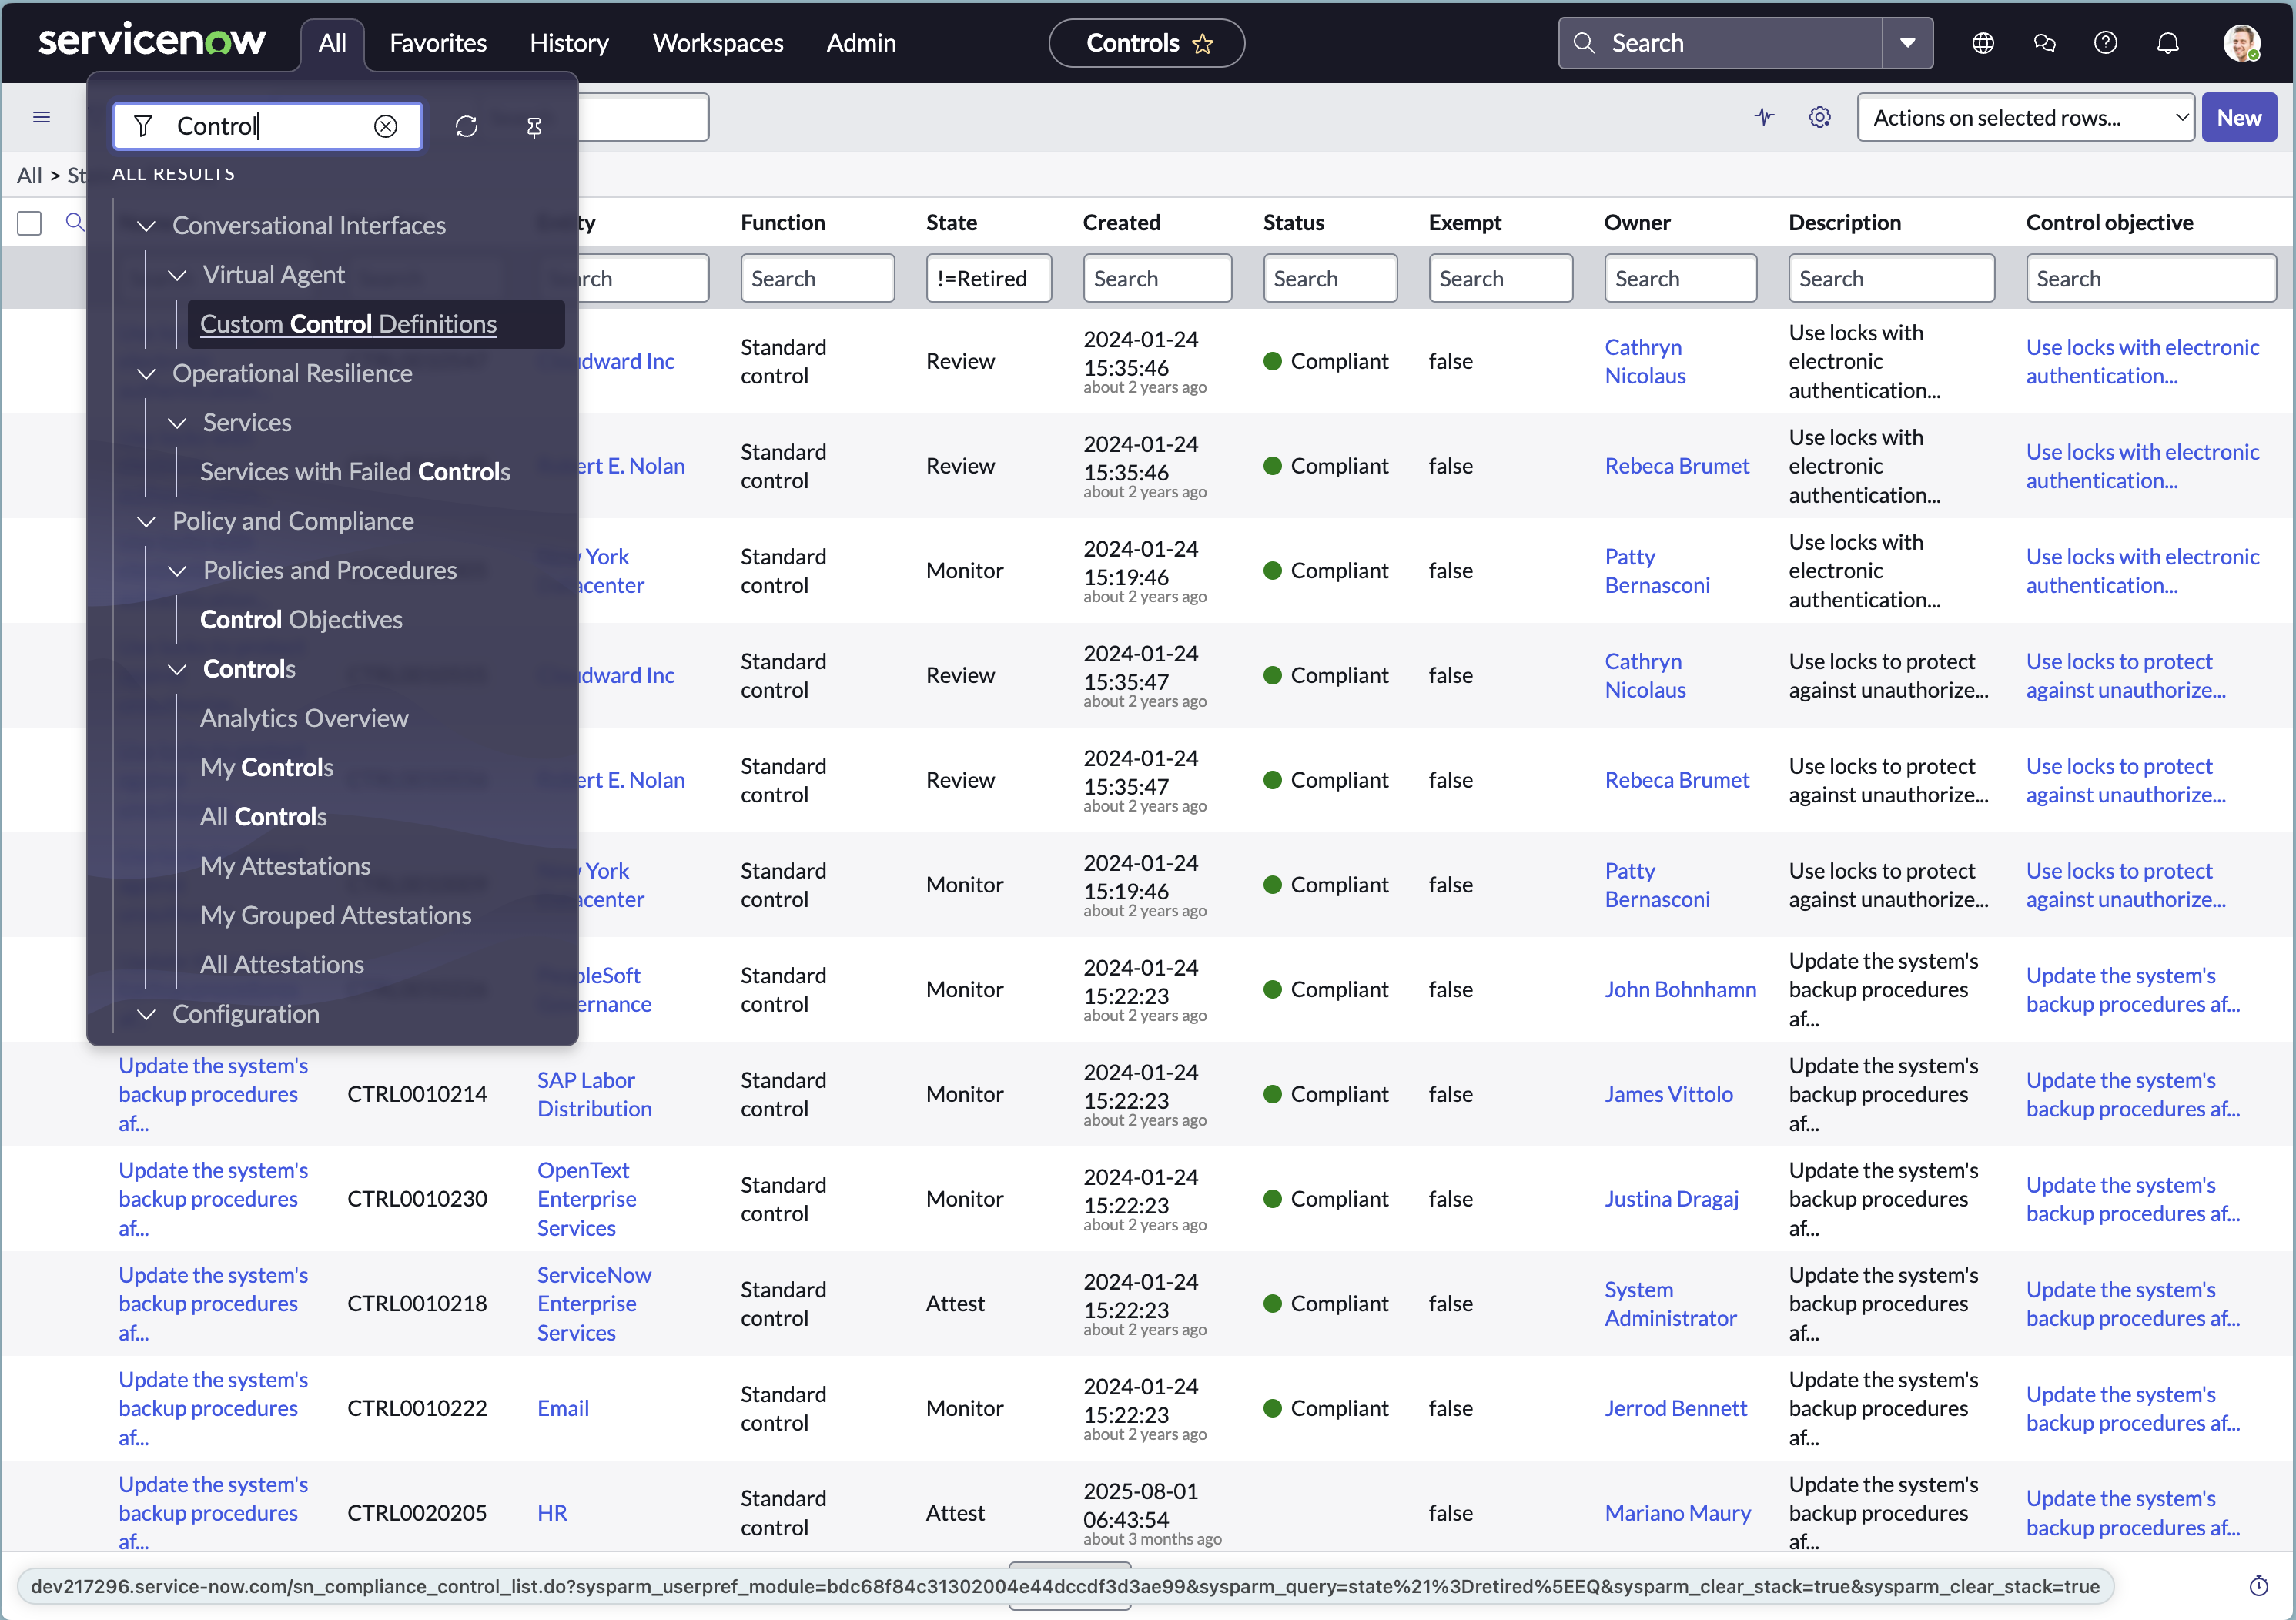Clear the navigator filter text
Viewport: 2296px width, 1620px height.
[x=386, y=126]
